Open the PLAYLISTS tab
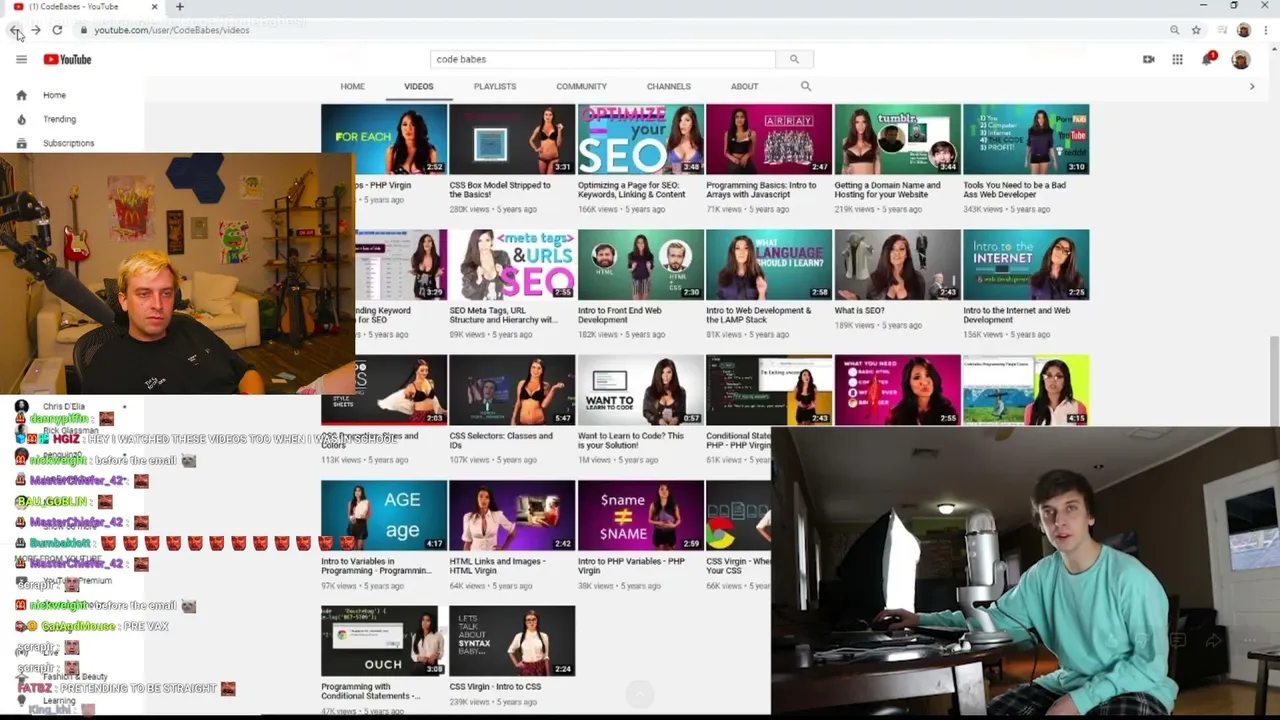The height and width of the screenshot is (720, 1280). [495, 87]
